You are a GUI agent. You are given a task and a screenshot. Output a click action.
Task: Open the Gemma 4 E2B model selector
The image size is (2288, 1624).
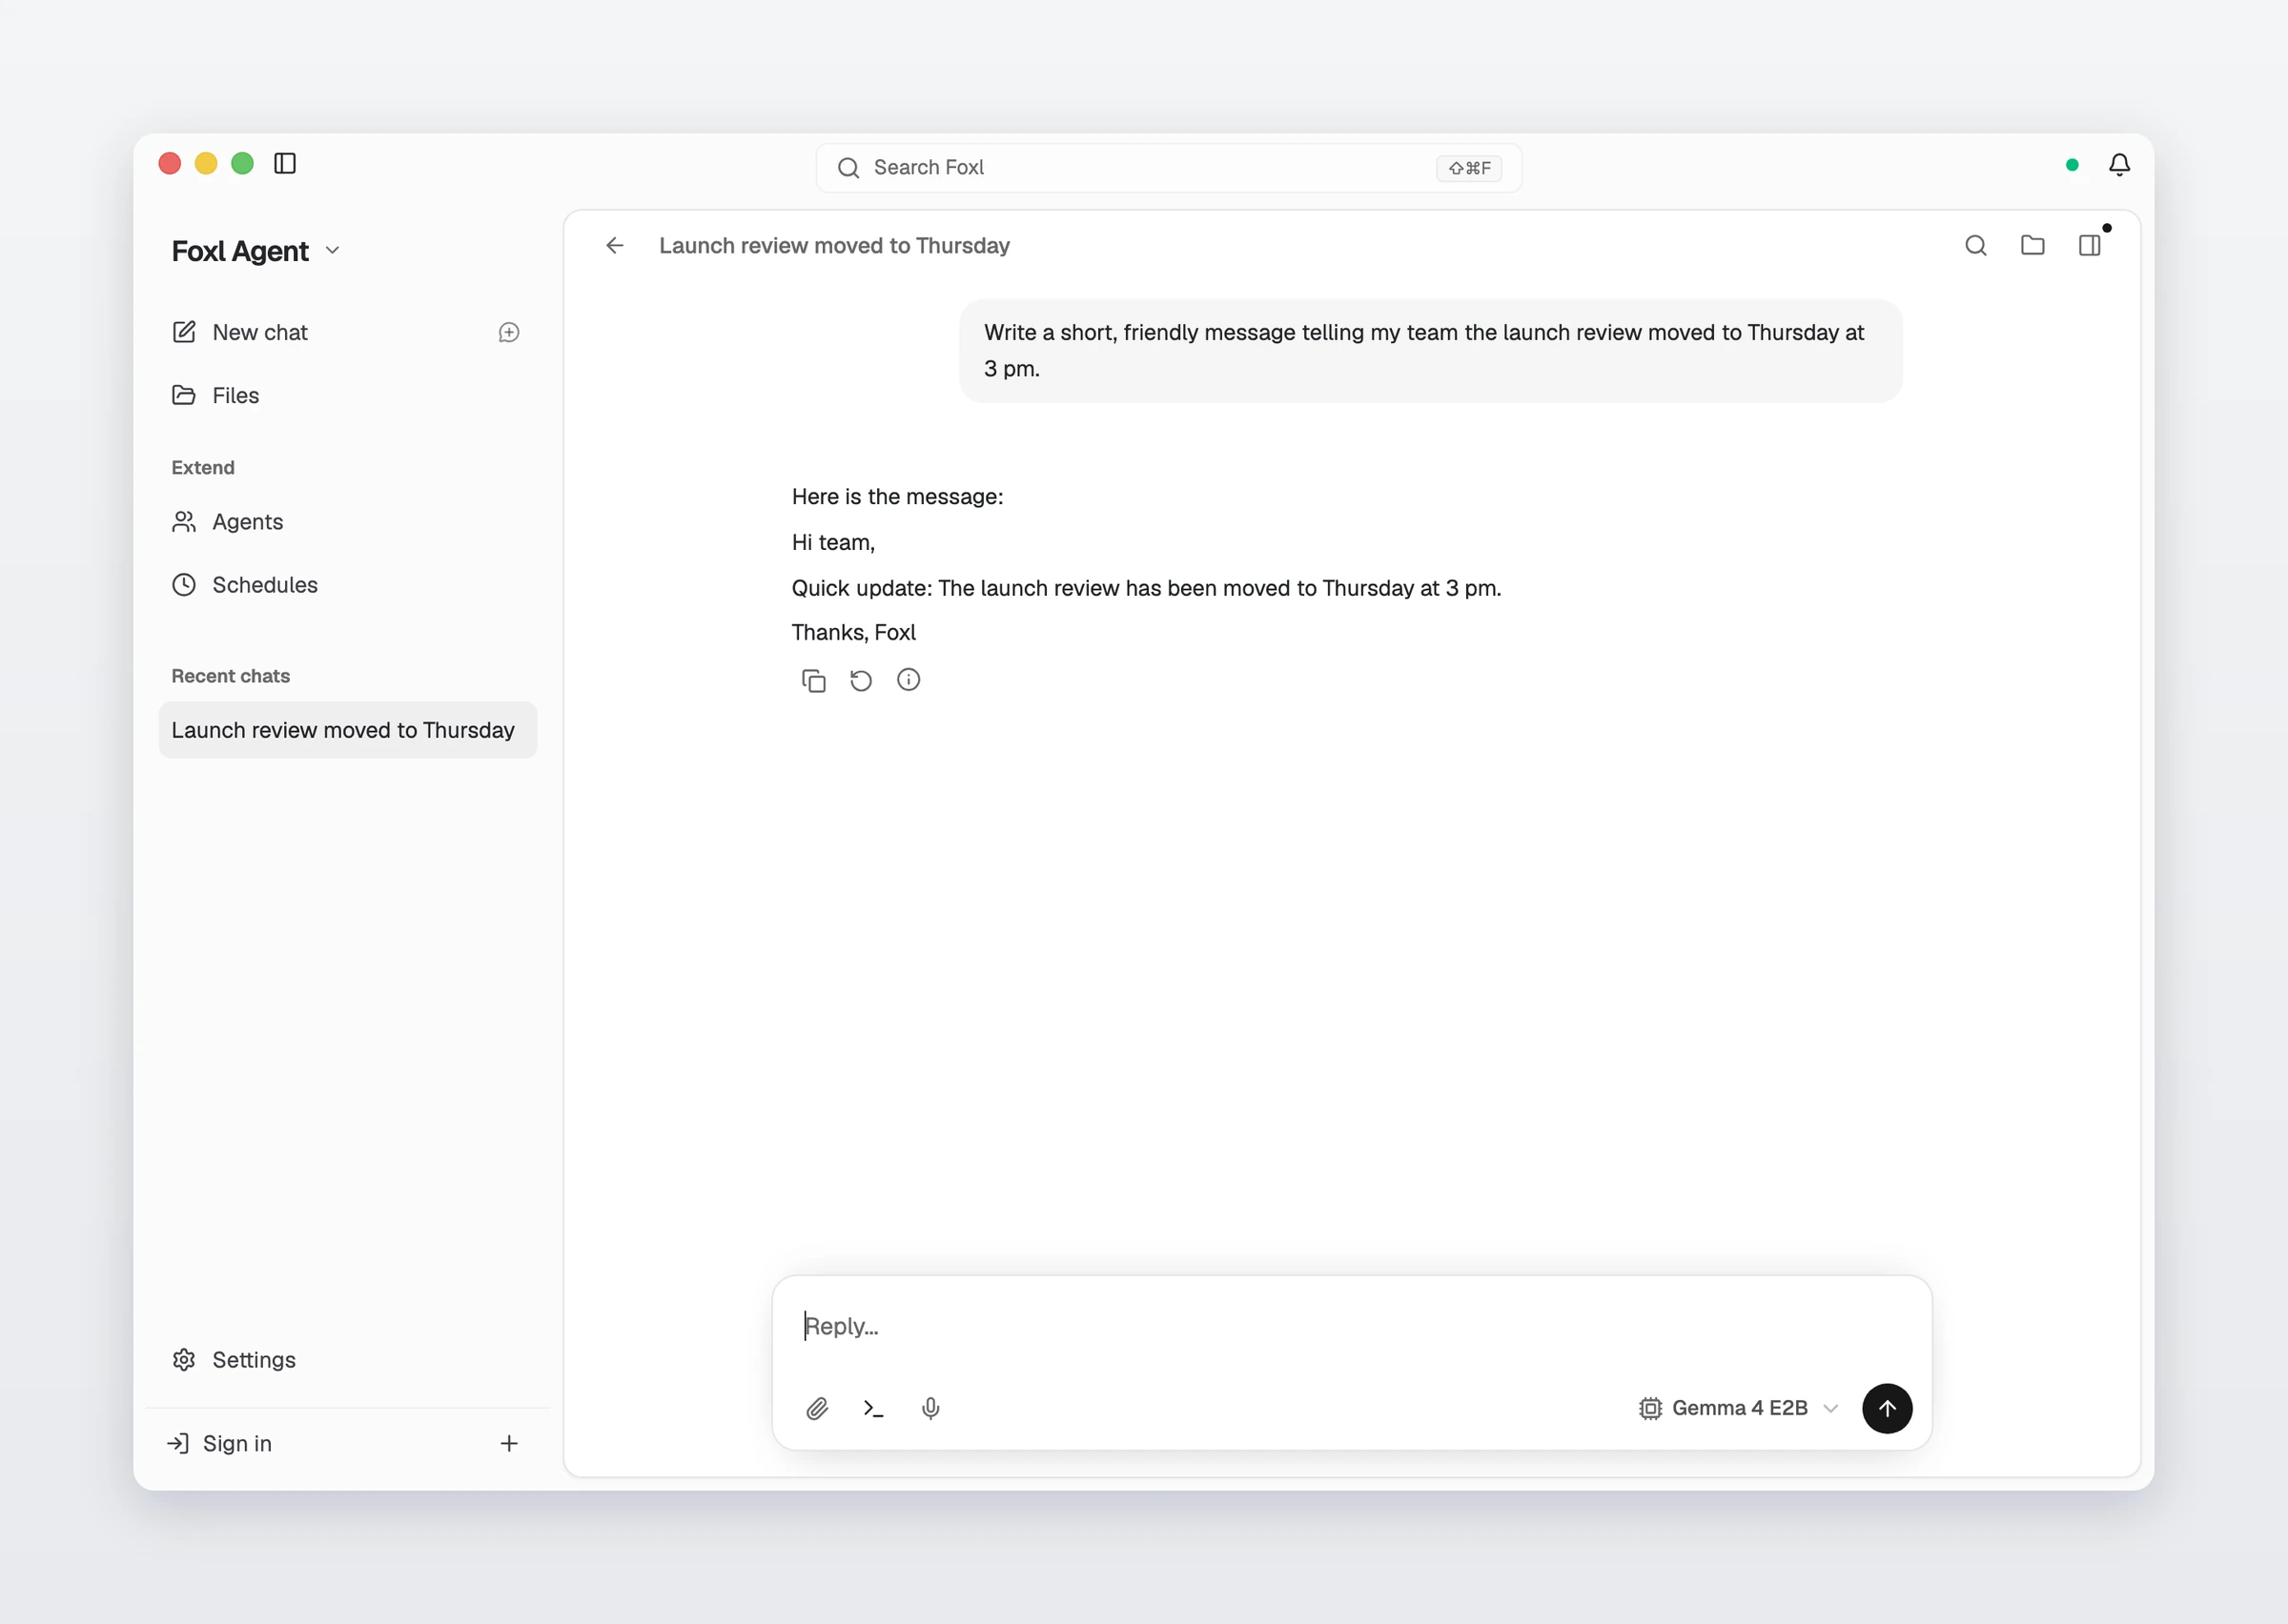1738,1408
